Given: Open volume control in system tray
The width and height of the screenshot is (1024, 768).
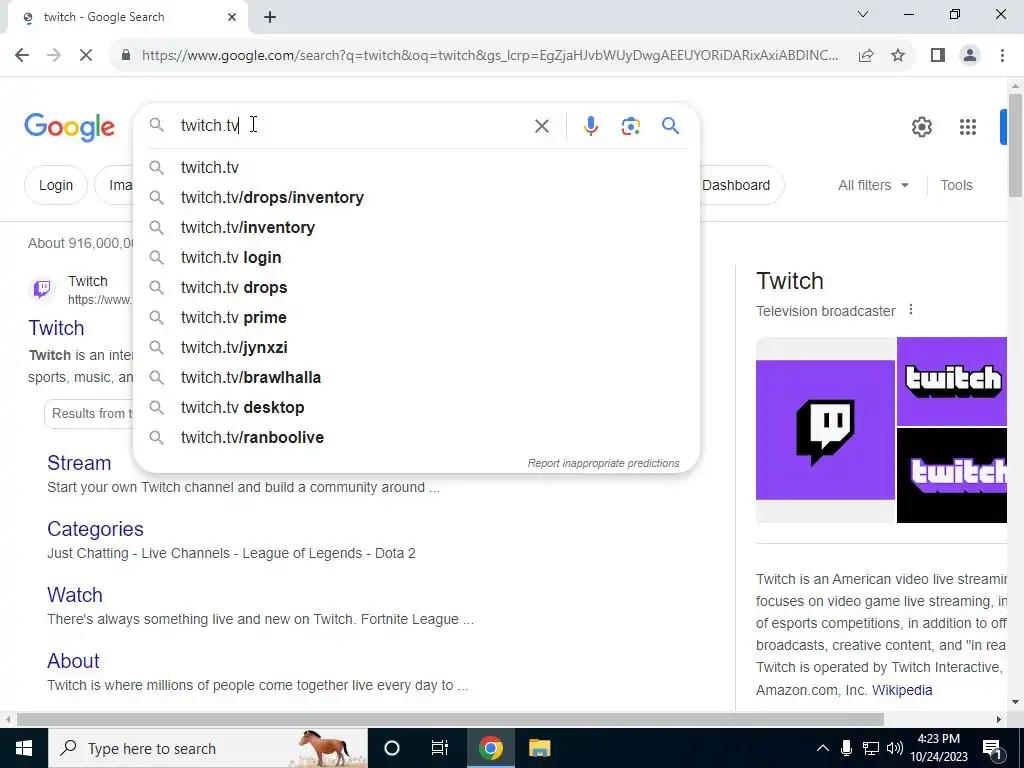Looking at the screenshot, I should pyautogui.click(x=895, y=748).
